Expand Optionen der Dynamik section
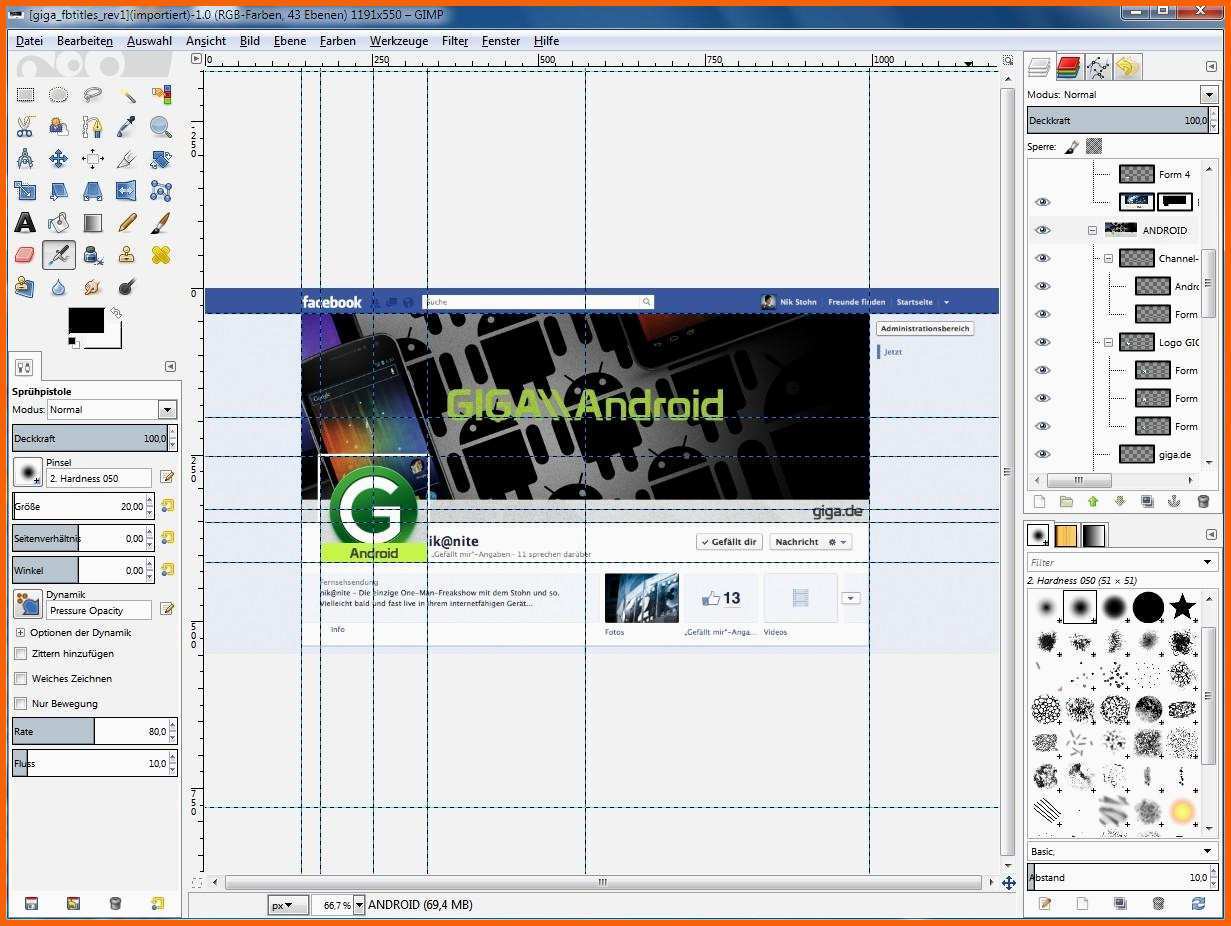This screenshot has width=1231, height=926. point(20,633)
